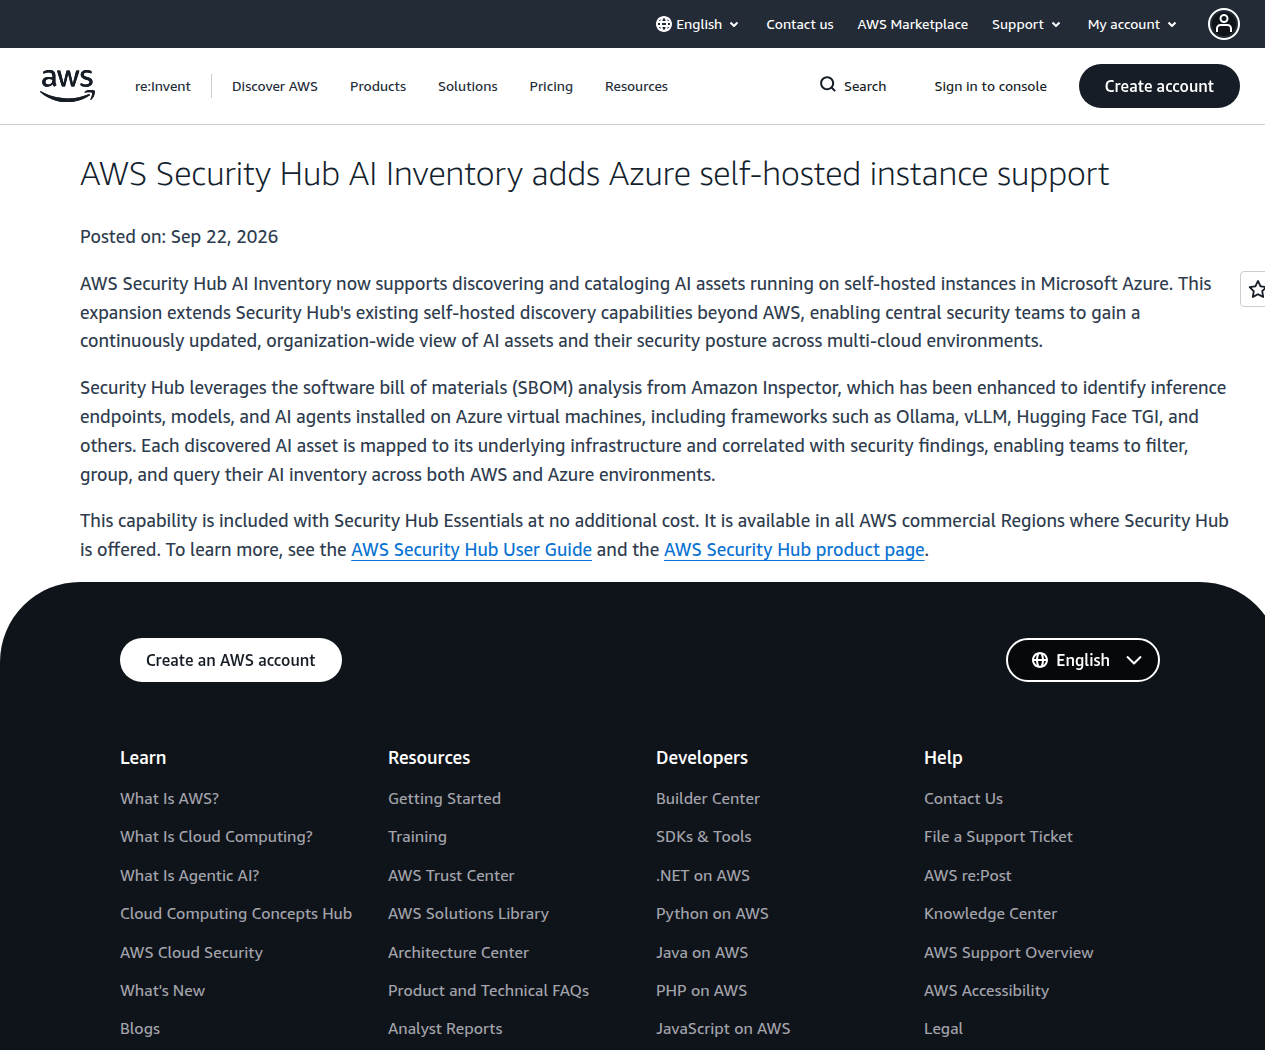The height and width of the screenshot is (1050, 1265).
Task: Open the Solutions menu
Action: coord(468,86)
